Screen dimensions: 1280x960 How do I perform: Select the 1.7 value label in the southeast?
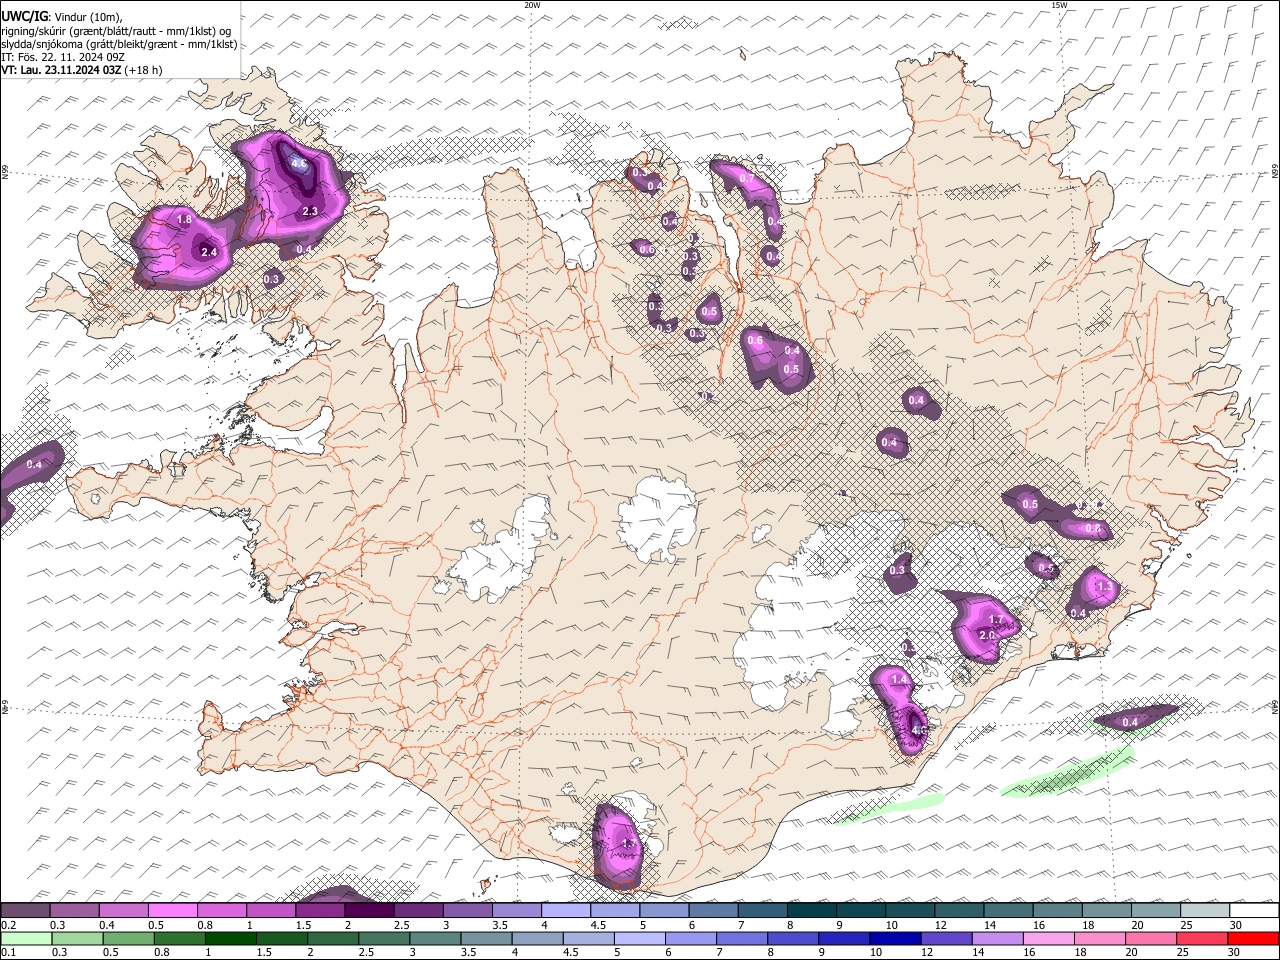[x=996, y=620]
